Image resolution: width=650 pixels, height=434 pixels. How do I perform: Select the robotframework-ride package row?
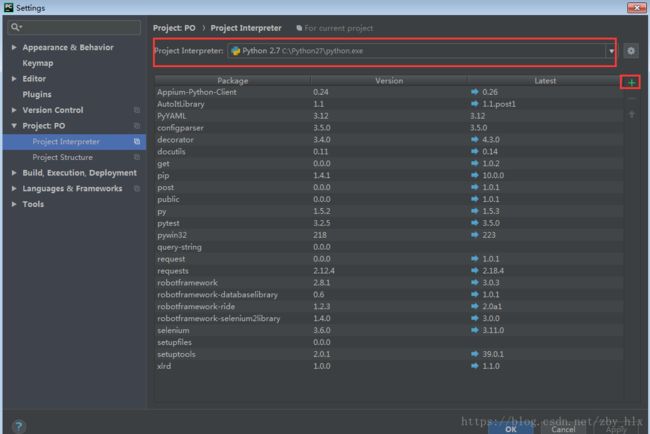click(389, 306)
